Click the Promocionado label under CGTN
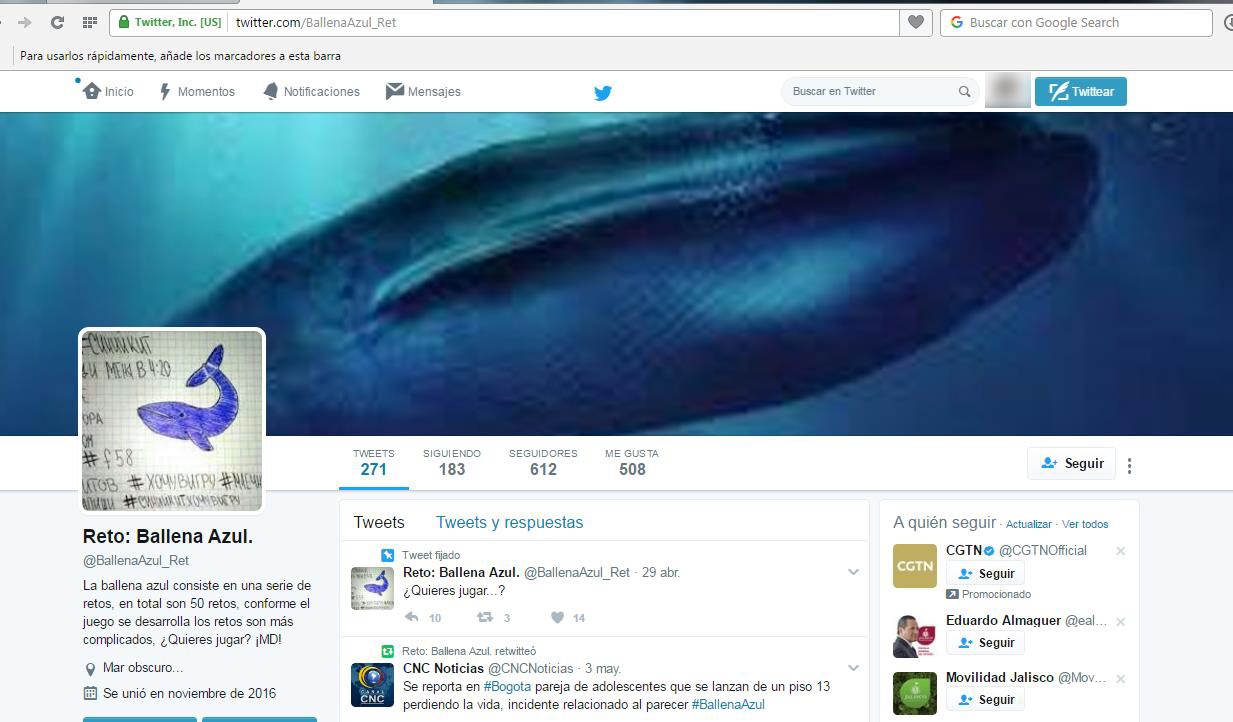 (996, 594)
